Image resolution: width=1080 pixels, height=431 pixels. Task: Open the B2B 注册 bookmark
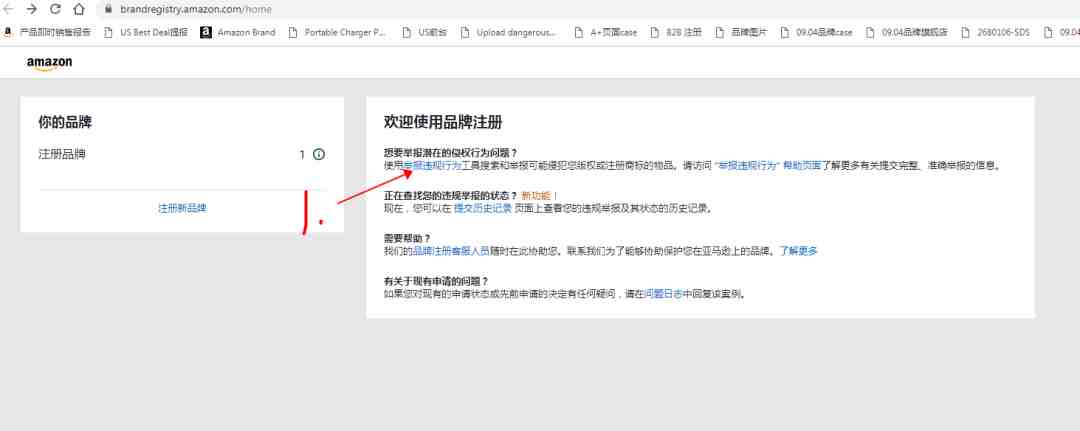[676, 32]
